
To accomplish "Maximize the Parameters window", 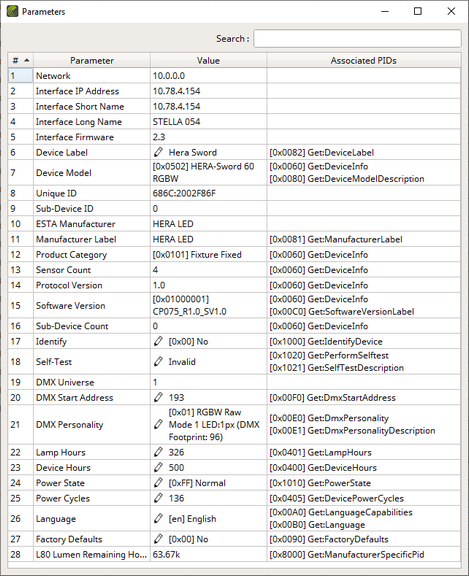I will [x=418, y=11].
